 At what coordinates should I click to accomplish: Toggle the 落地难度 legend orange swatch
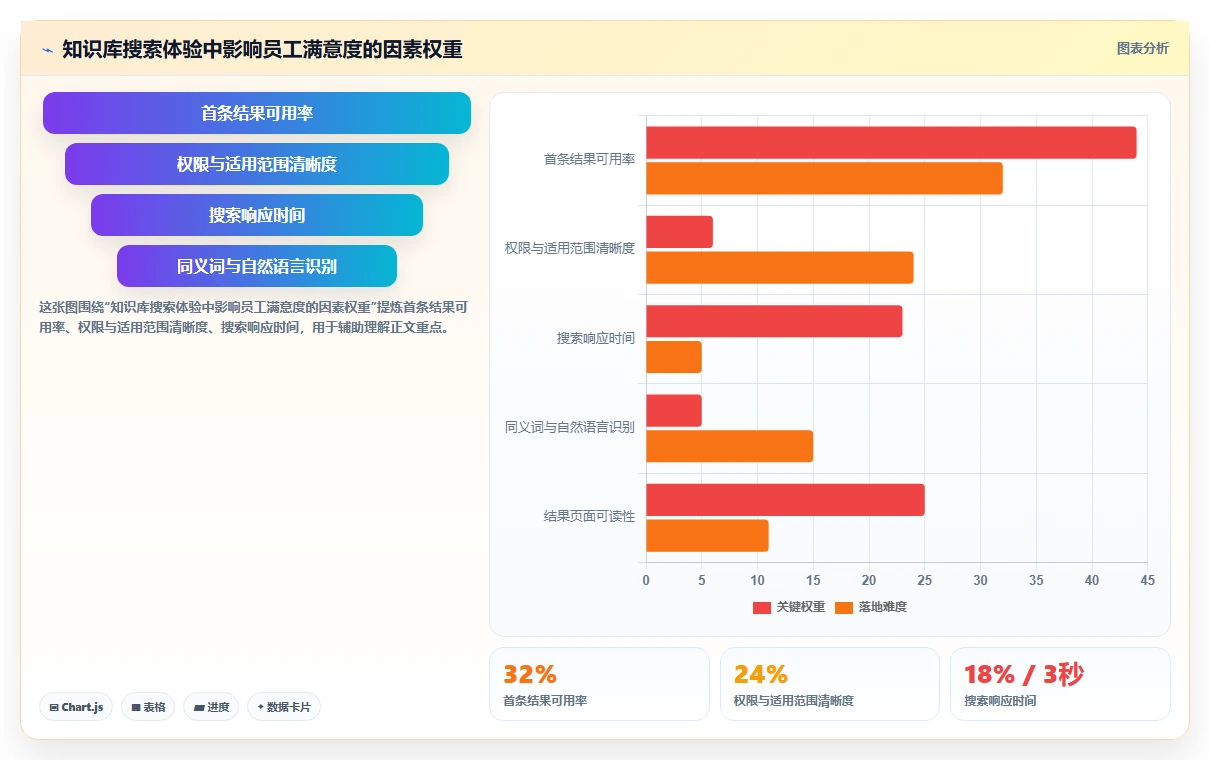[844, 607]
